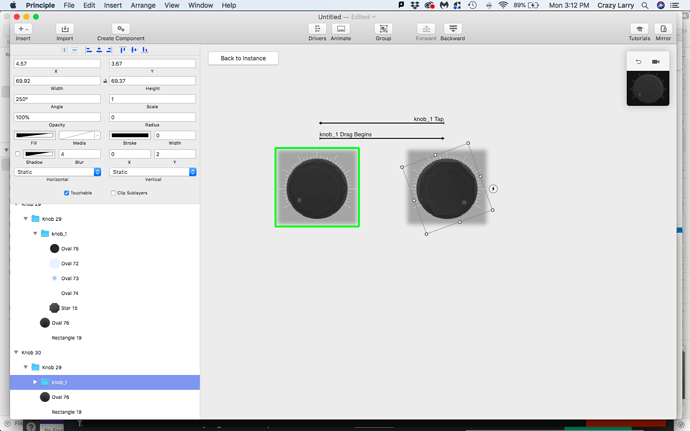Open the Media dropdown arrow
Viewport: 690px width, 431px height.
pos(97,135)
